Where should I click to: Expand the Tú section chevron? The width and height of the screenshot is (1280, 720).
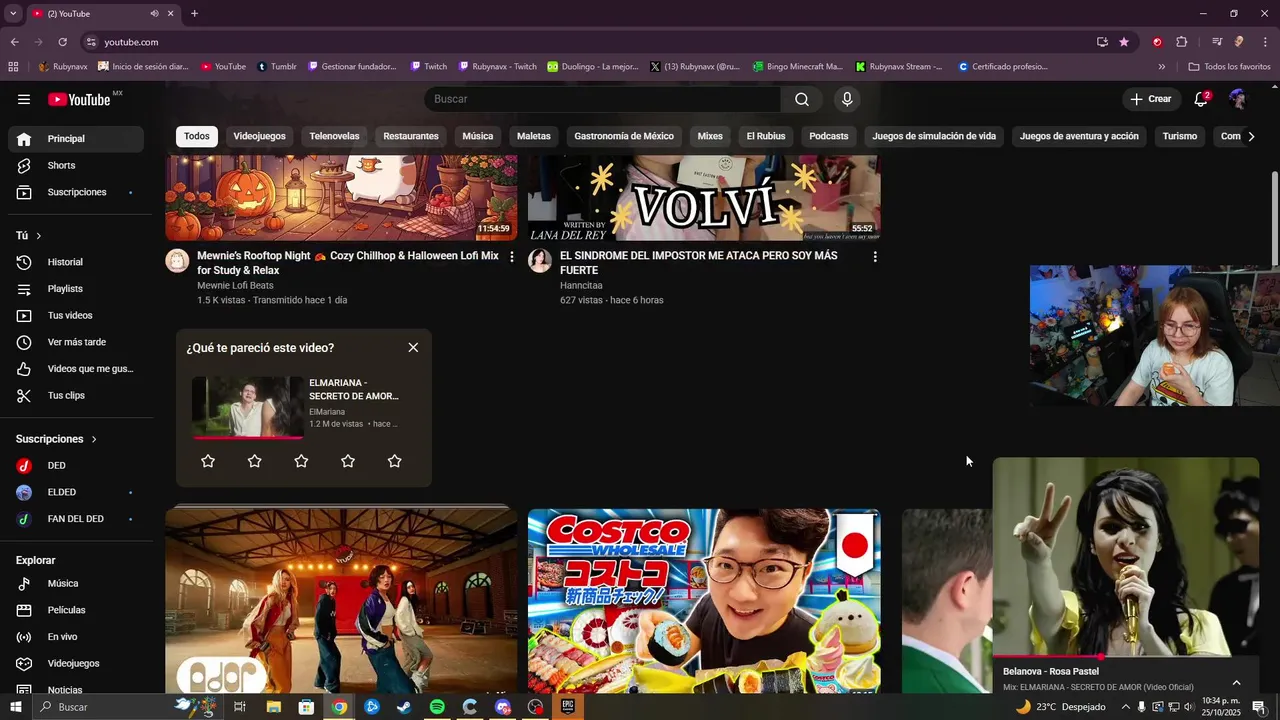coord(39,236)
